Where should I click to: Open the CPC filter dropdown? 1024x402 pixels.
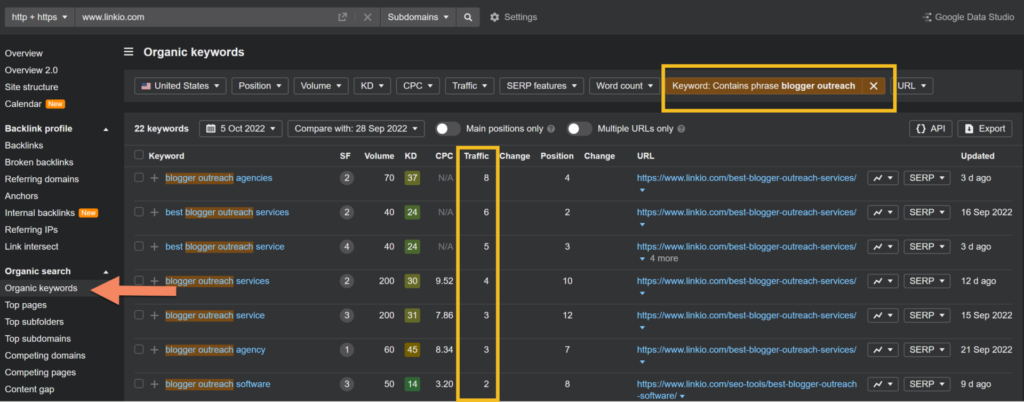418,85
